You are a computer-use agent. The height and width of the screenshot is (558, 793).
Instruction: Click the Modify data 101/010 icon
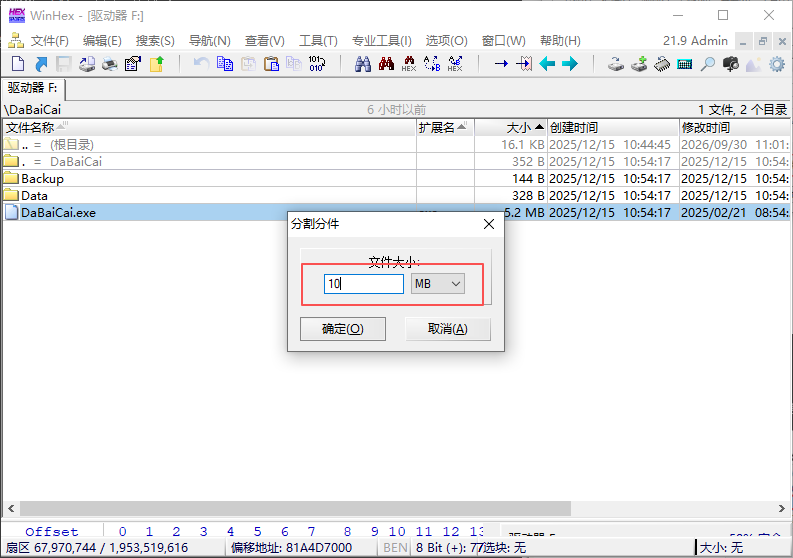(317, 64)
